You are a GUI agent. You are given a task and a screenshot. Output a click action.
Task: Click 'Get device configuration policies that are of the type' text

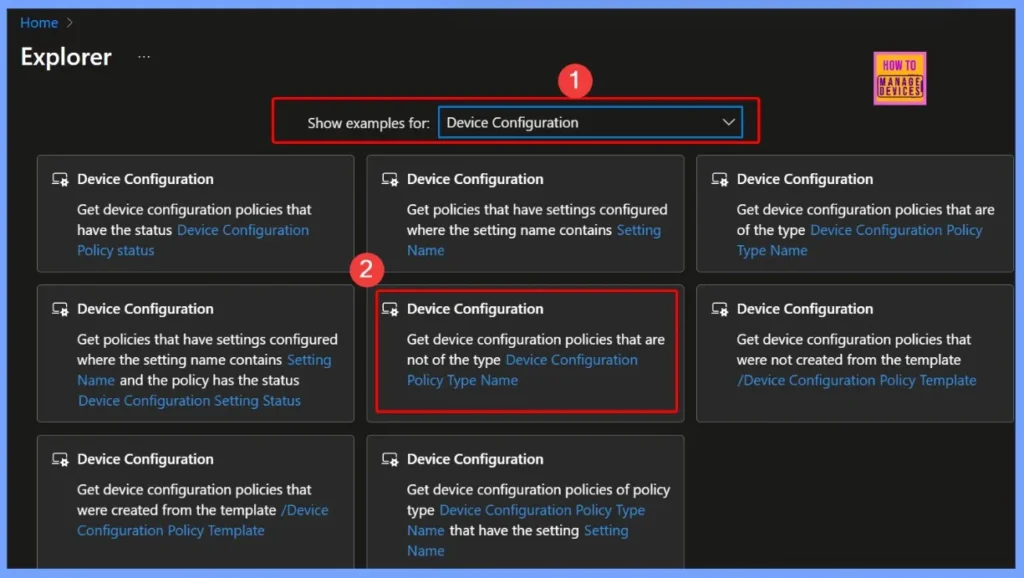[865, 219]
